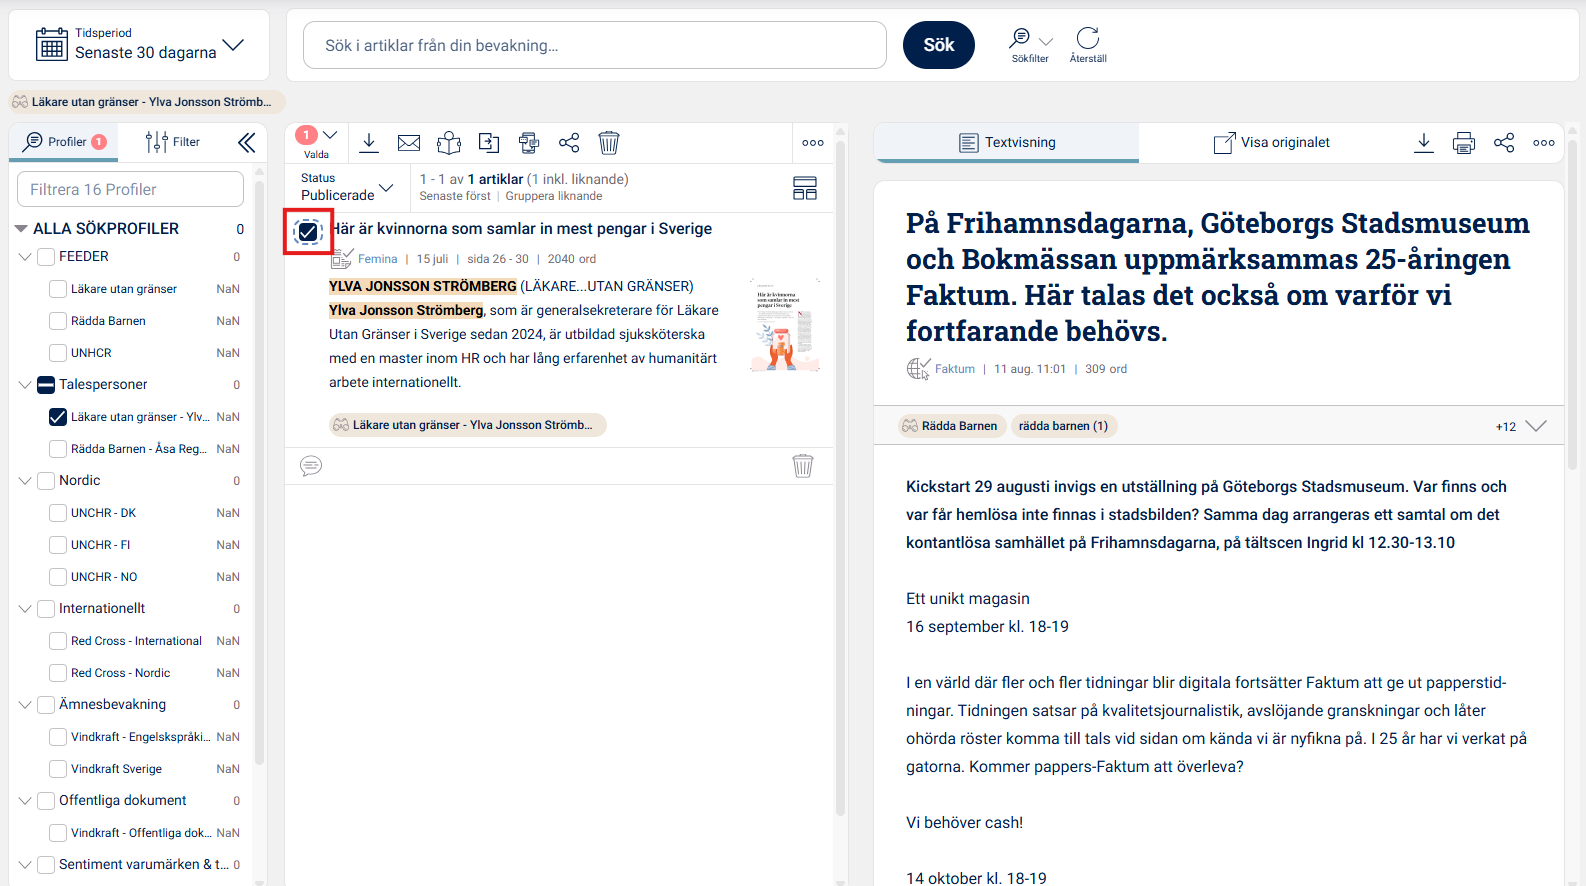Click the profile sidebar scrollbar

click(260, 475)
